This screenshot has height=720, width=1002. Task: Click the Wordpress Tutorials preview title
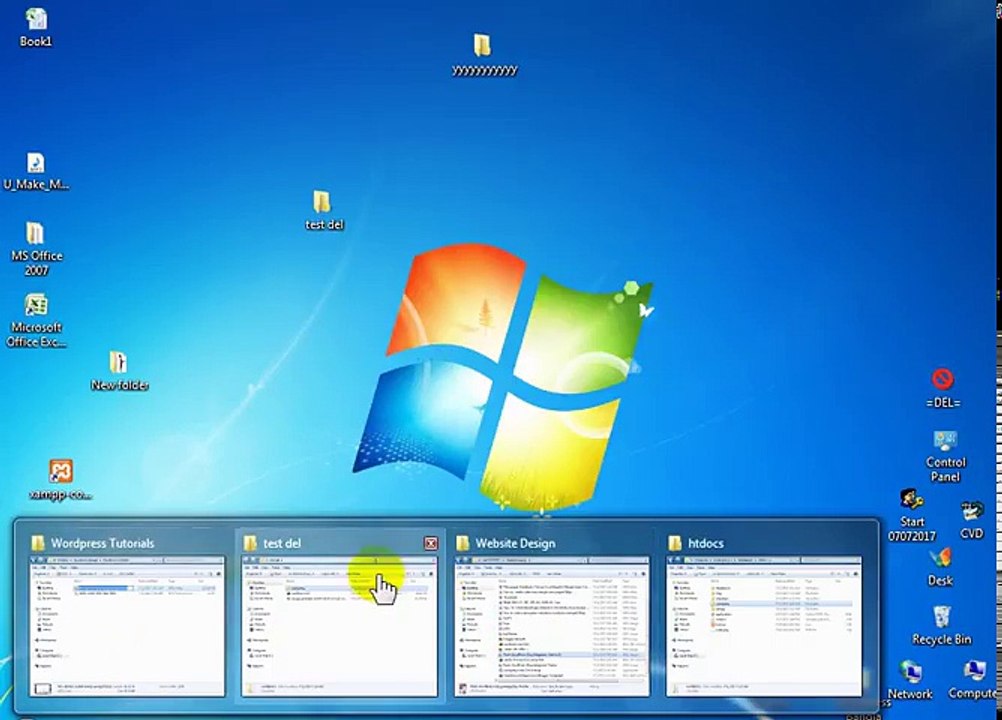point(102,543)
